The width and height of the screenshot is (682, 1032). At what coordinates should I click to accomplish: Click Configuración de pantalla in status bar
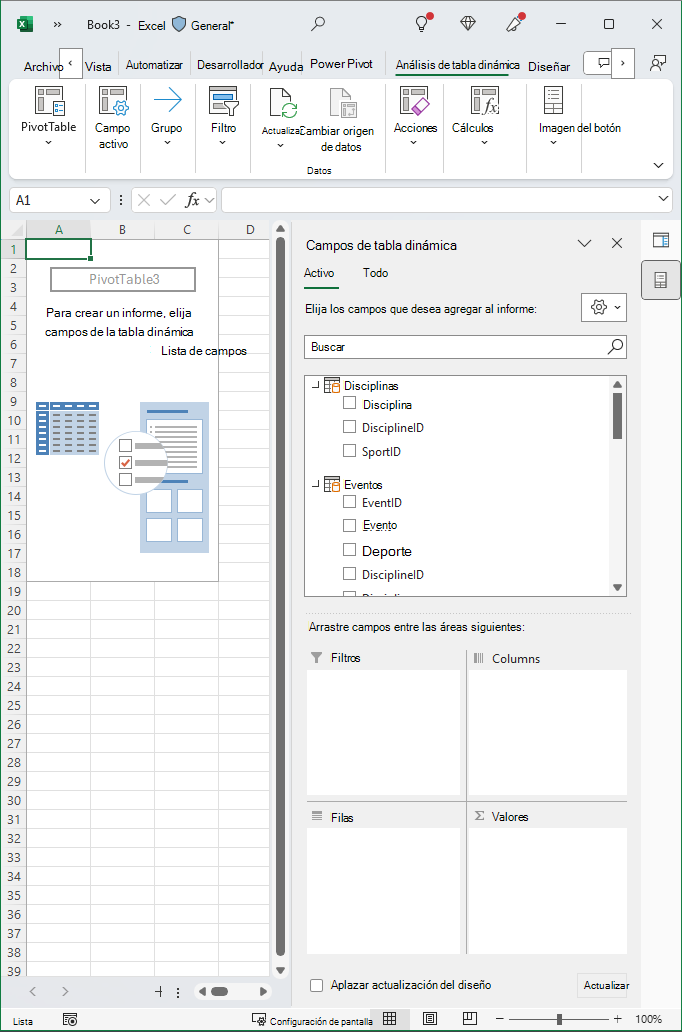click(x=313, y=1021)
